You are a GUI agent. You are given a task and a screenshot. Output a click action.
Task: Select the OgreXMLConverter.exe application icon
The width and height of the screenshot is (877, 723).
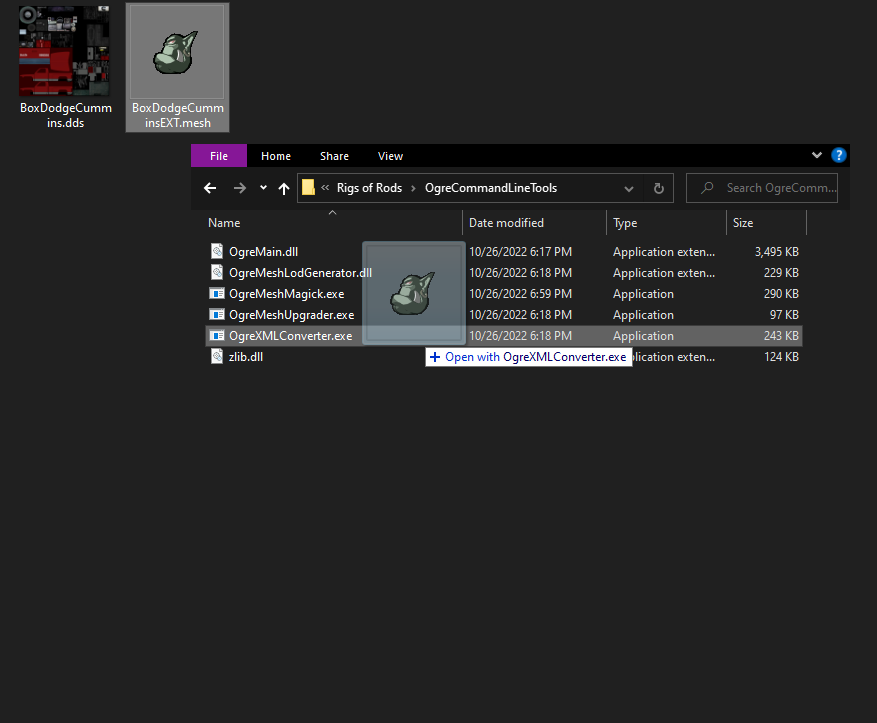[217, 335]
